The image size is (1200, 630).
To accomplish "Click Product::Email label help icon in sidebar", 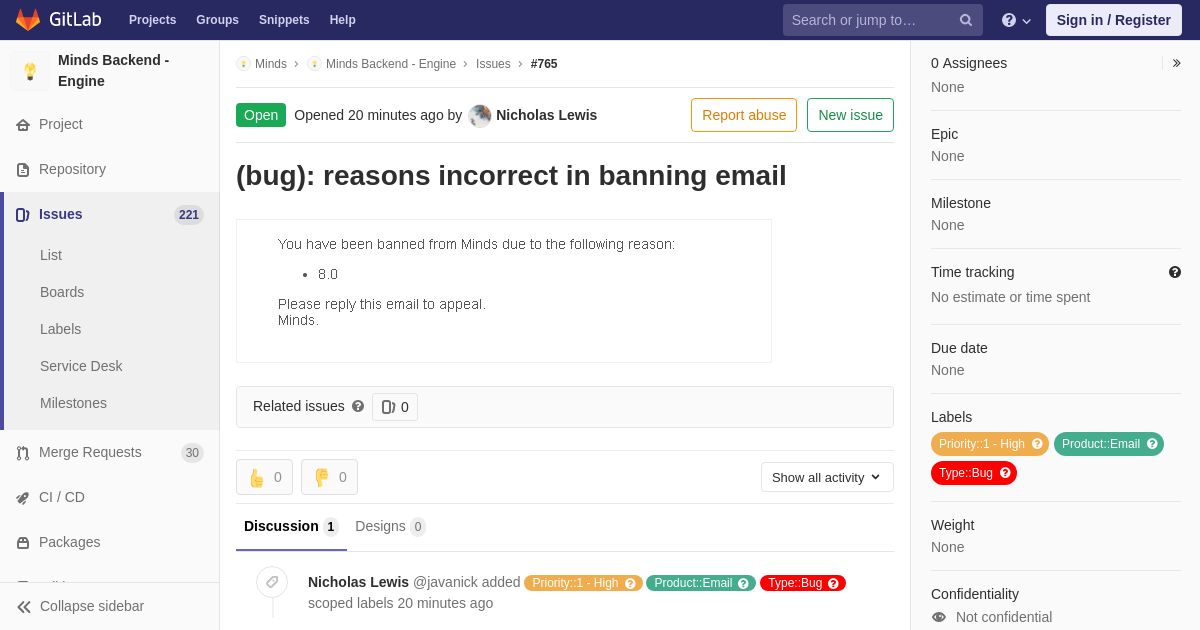I will (x=1152, y=444).
